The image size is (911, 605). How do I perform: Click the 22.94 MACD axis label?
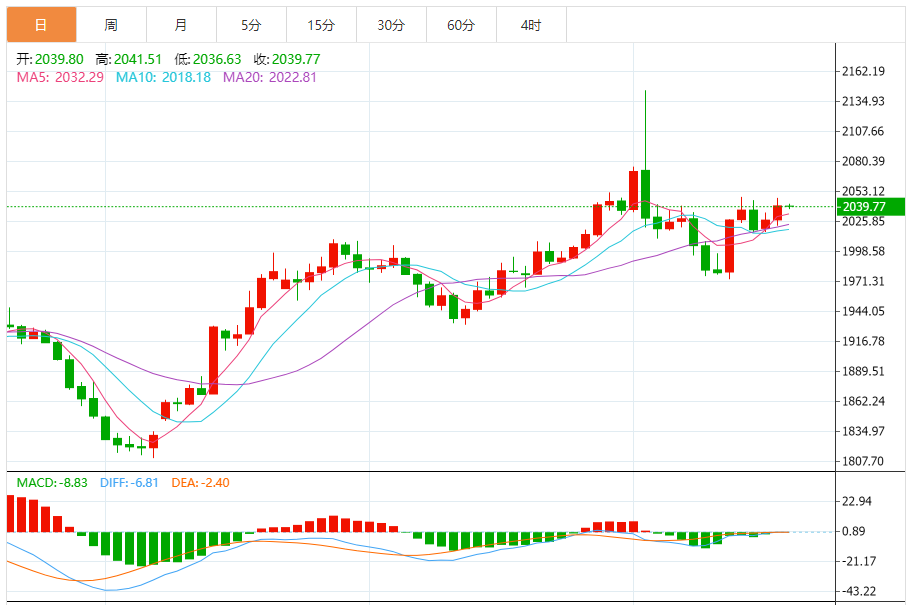(857, 502)
